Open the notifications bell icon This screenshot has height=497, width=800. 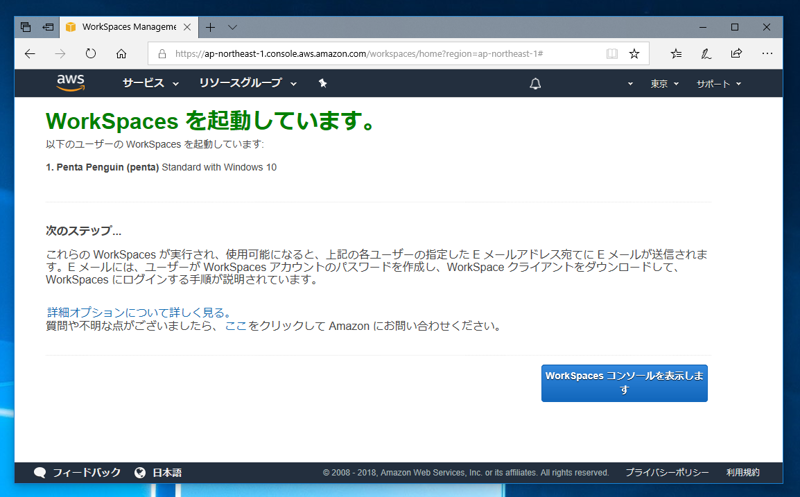coord(535,84)
